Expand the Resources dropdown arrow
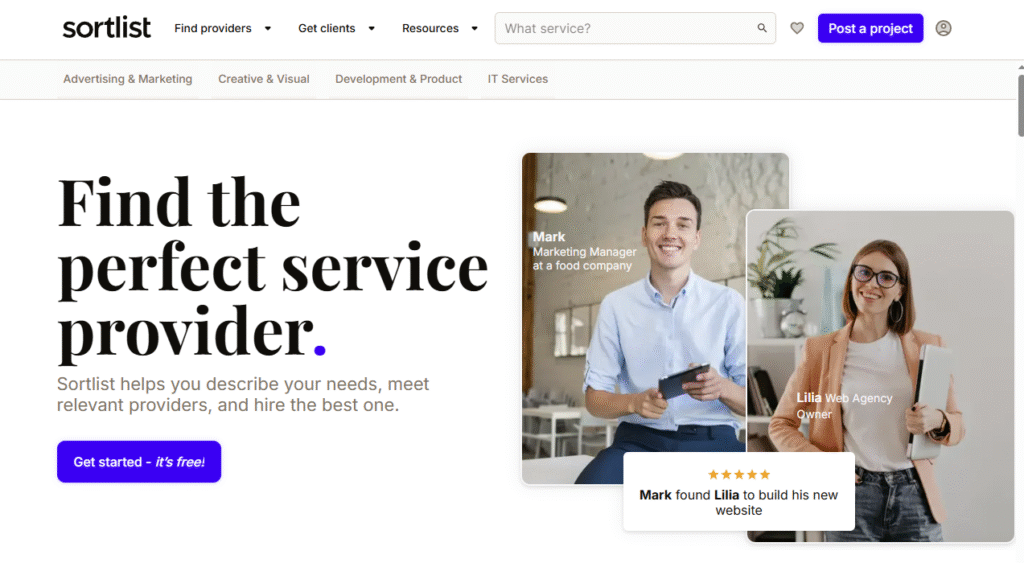Viewport: 1024px width, 563px height. coord(475,28)
